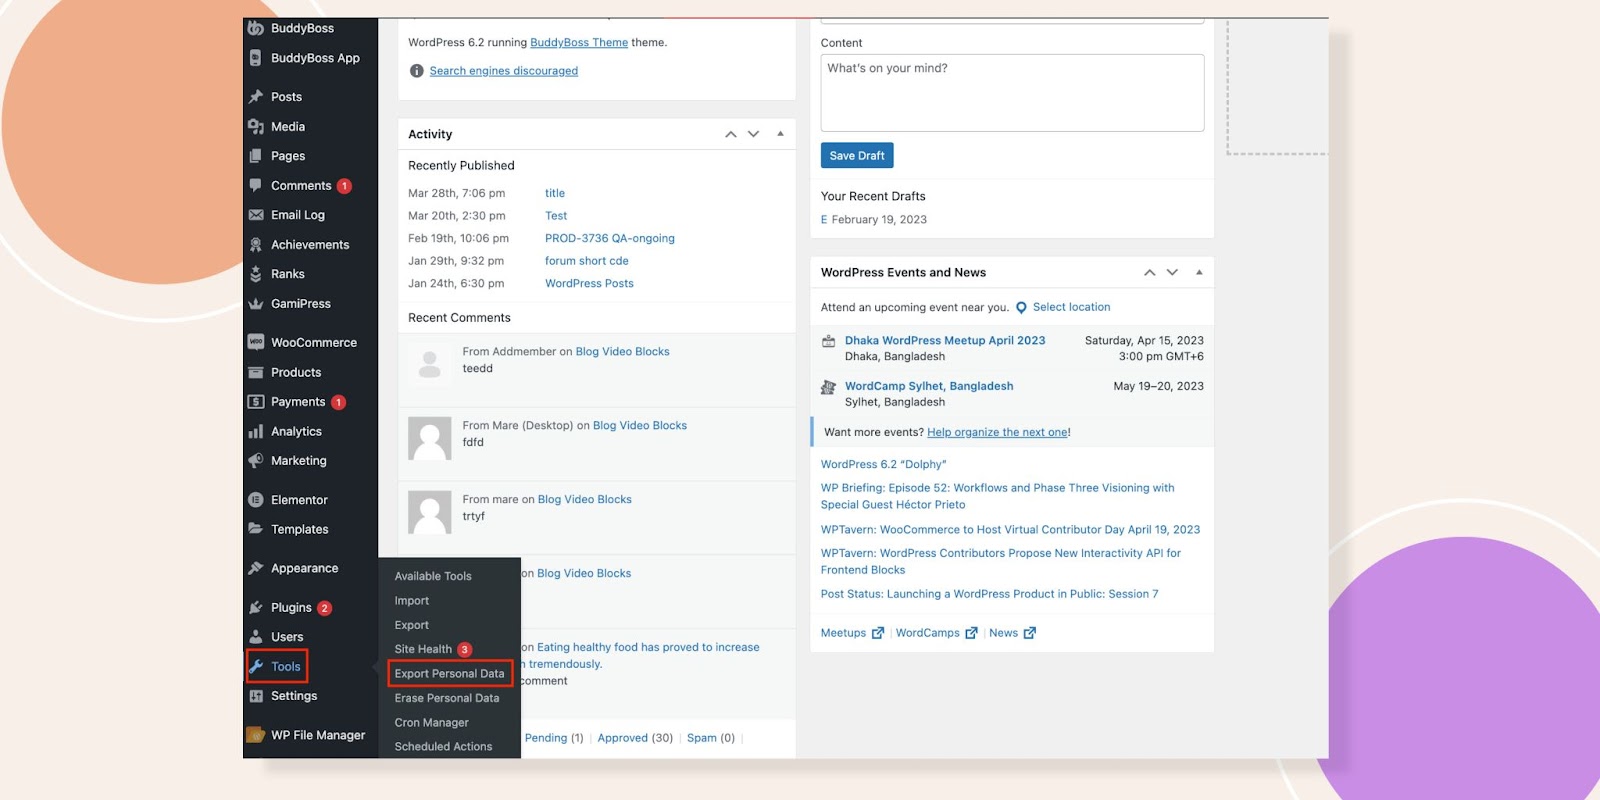The width and height of the screenshot is (1600, 800).
Task: Open Scheduled Actions submenu item
Action: pyautogui.click(x=444, y=747)
